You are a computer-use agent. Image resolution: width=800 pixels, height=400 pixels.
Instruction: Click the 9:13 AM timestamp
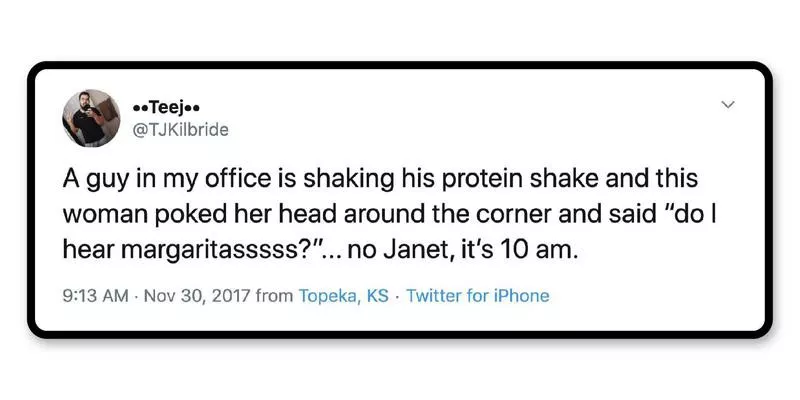click(x=93, y=296)
